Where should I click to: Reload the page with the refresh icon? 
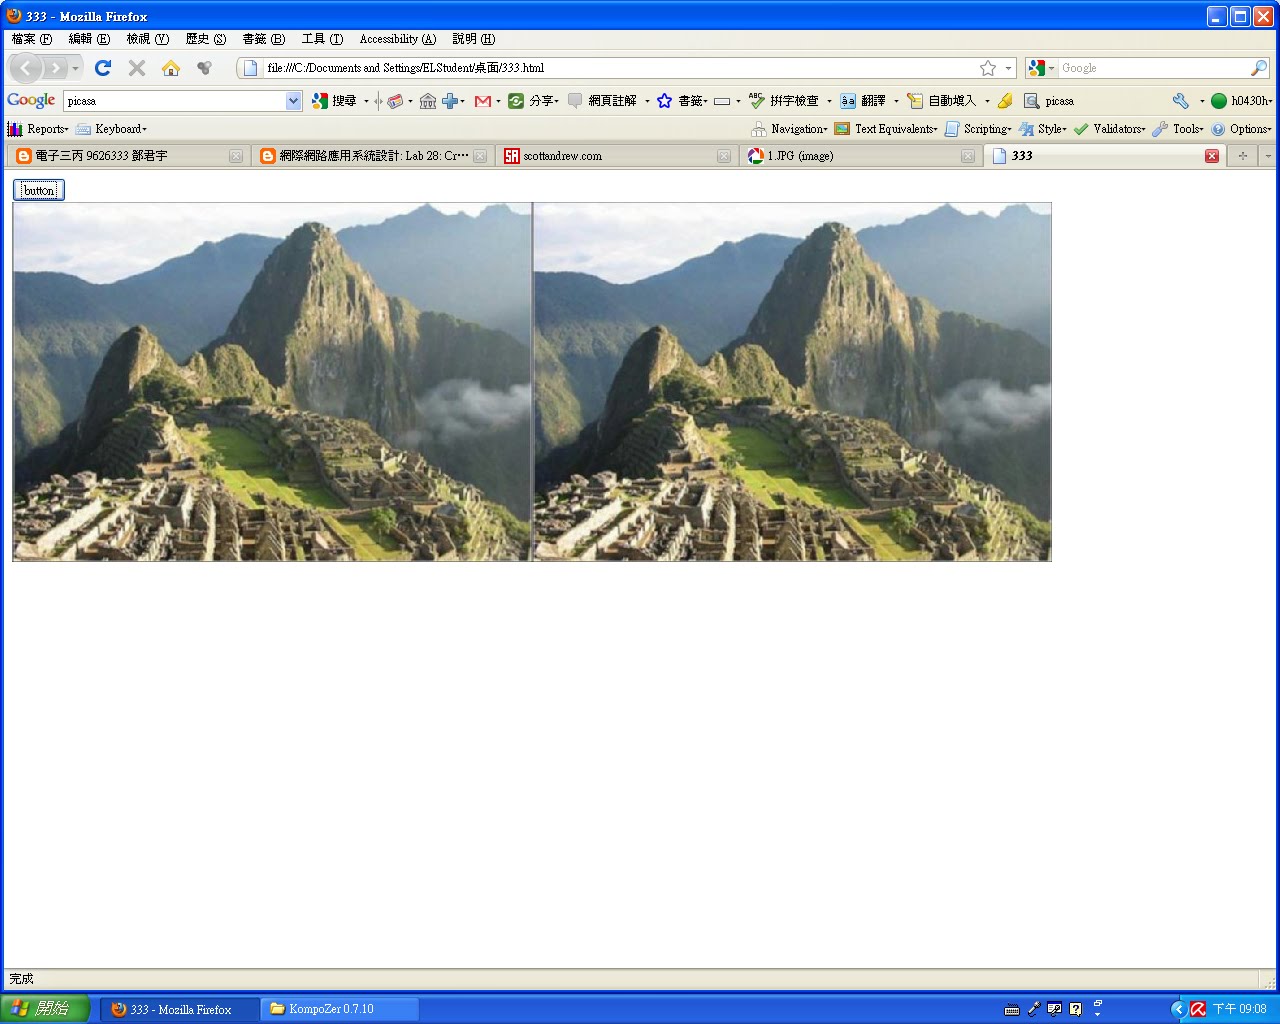pos(102,68)
